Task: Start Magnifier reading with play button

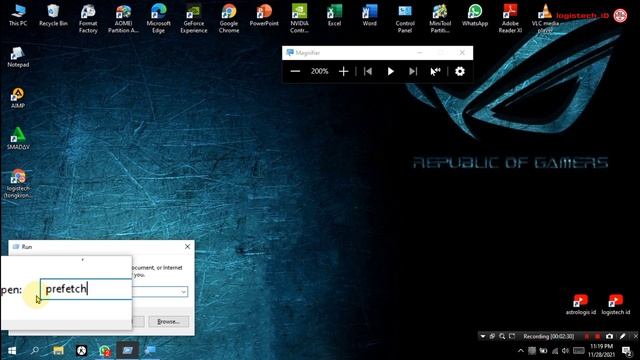Action: click(x=391, y=71)
